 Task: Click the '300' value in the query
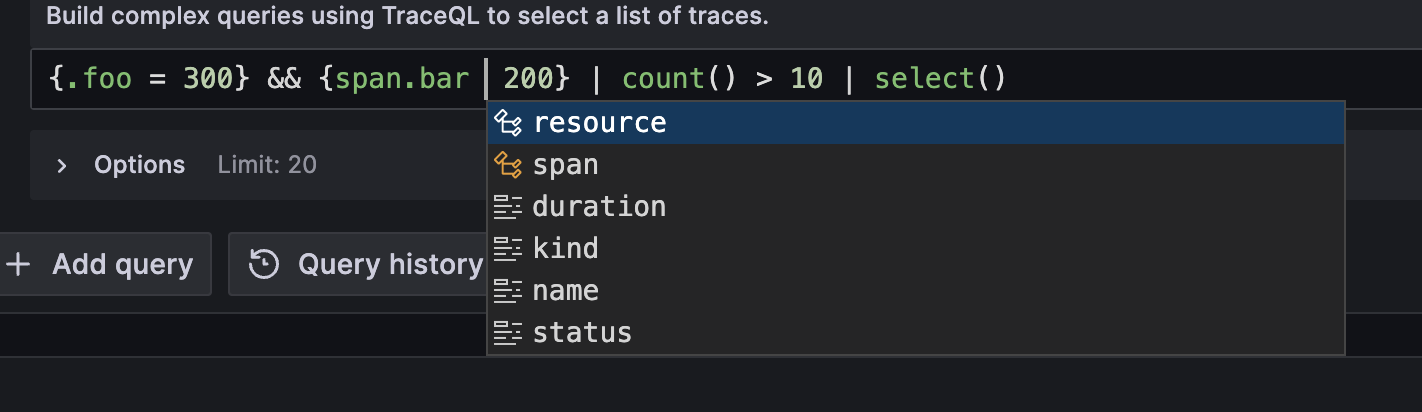click(x=207, y=78)
